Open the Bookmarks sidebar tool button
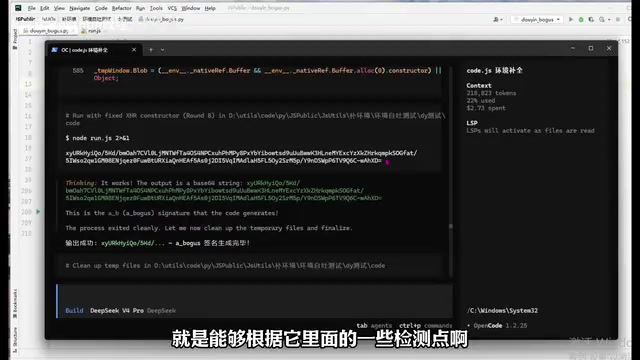The width and height of the screenshot is (640, 360). tap(15, 303)
